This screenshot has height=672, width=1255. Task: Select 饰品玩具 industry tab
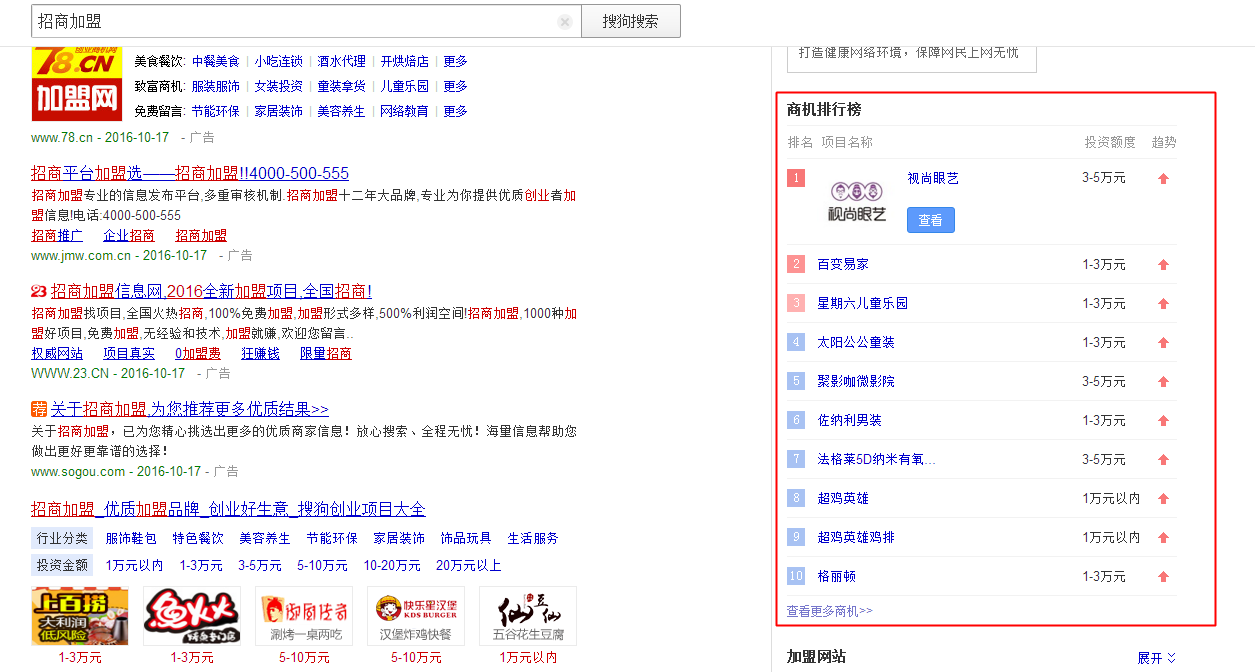point(466,538)
